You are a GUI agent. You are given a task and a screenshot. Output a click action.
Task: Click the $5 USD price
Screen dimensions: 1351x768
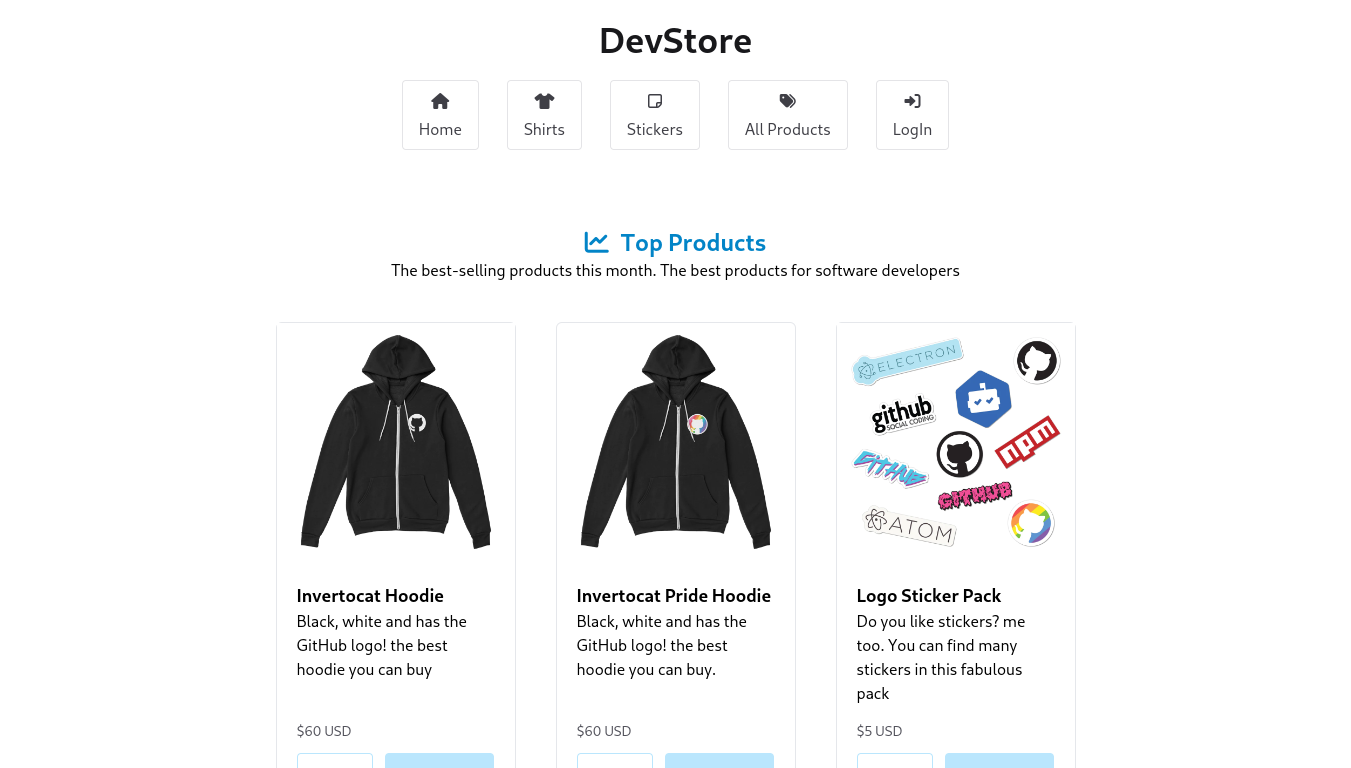879,731
